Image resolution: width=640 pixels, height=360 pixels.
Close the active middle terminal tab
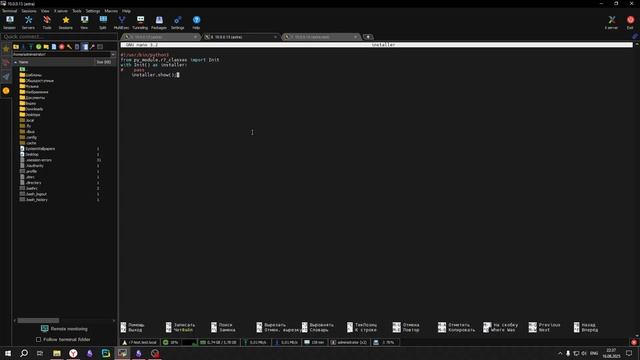click(x=276, y=37)
